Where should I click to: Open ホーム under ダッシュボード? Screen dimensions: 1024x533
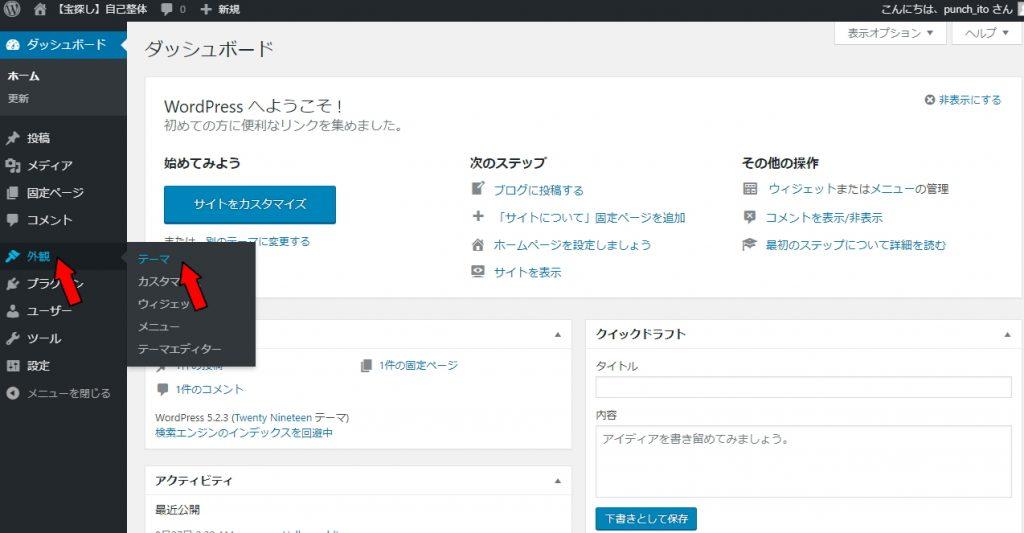[24, 76]
